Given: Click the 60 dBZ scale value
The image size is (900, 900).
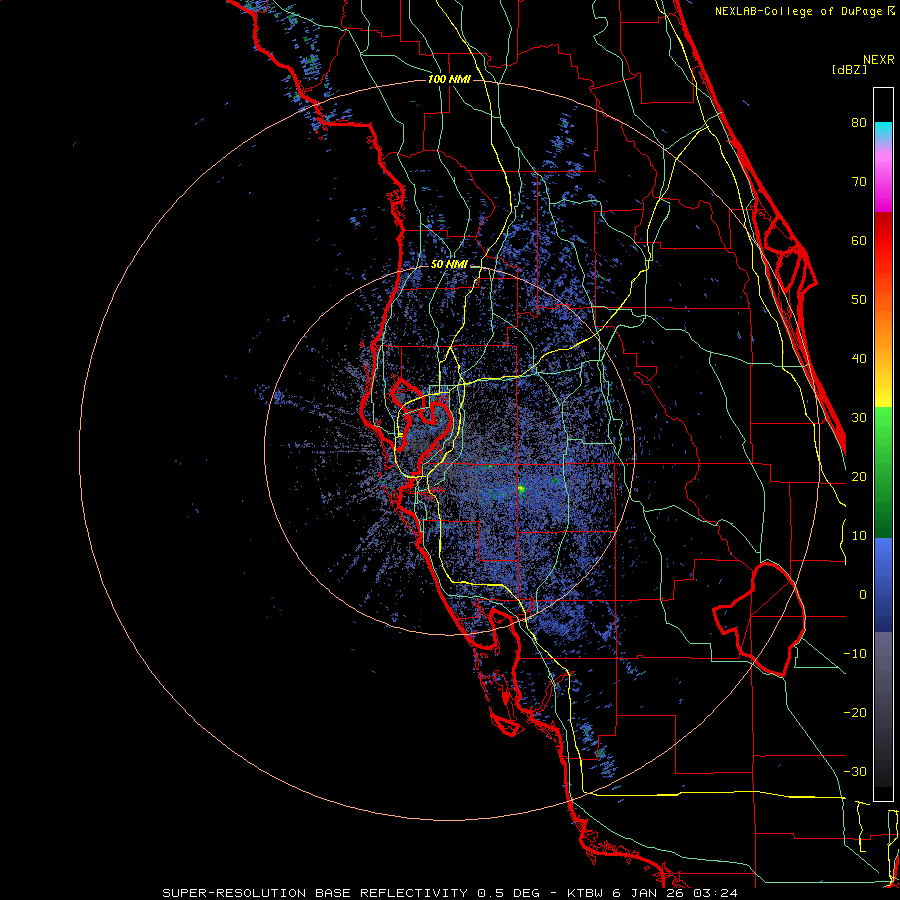Looking at the screenshot, I should click(x=859, y=240).
